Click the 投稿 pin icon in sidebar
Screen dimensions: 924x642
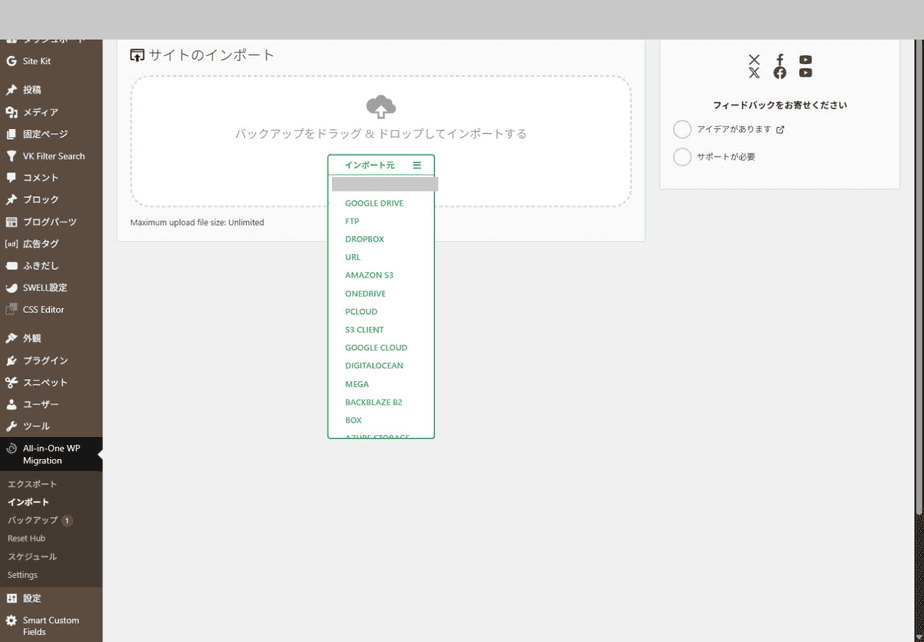[11, 90]
